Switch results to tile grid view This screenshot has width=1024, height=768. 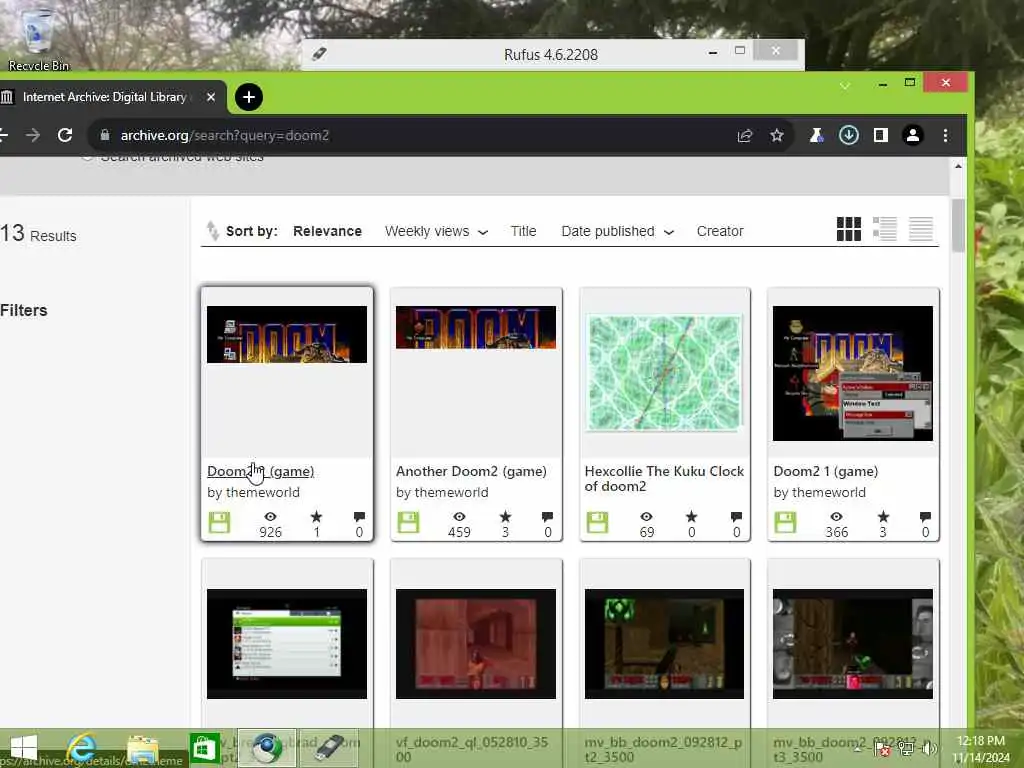[848, 229]
